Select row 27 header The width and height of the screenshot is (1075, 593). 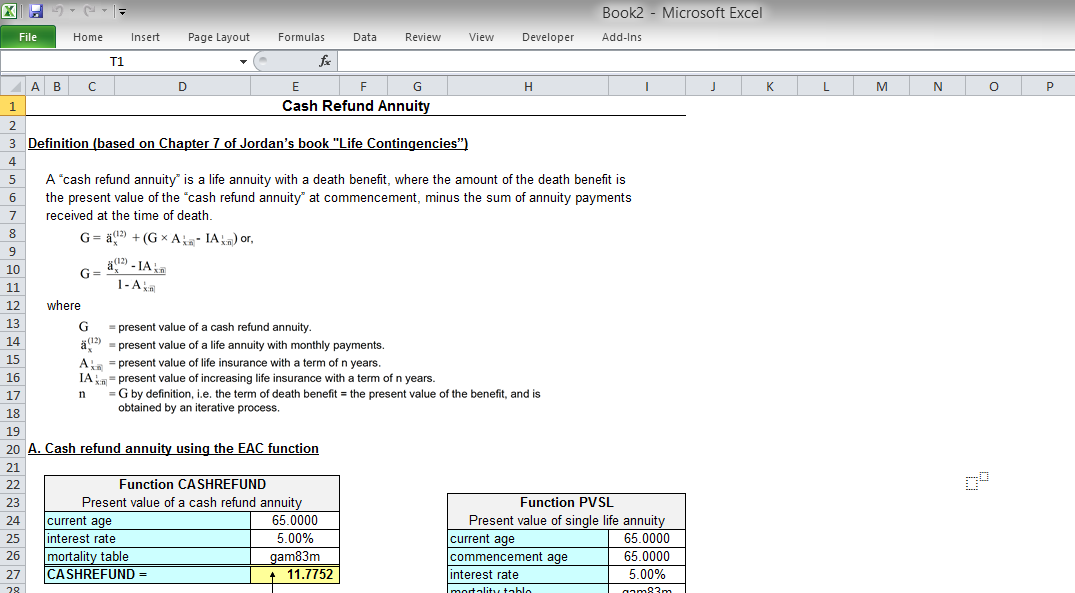point(12,574)
